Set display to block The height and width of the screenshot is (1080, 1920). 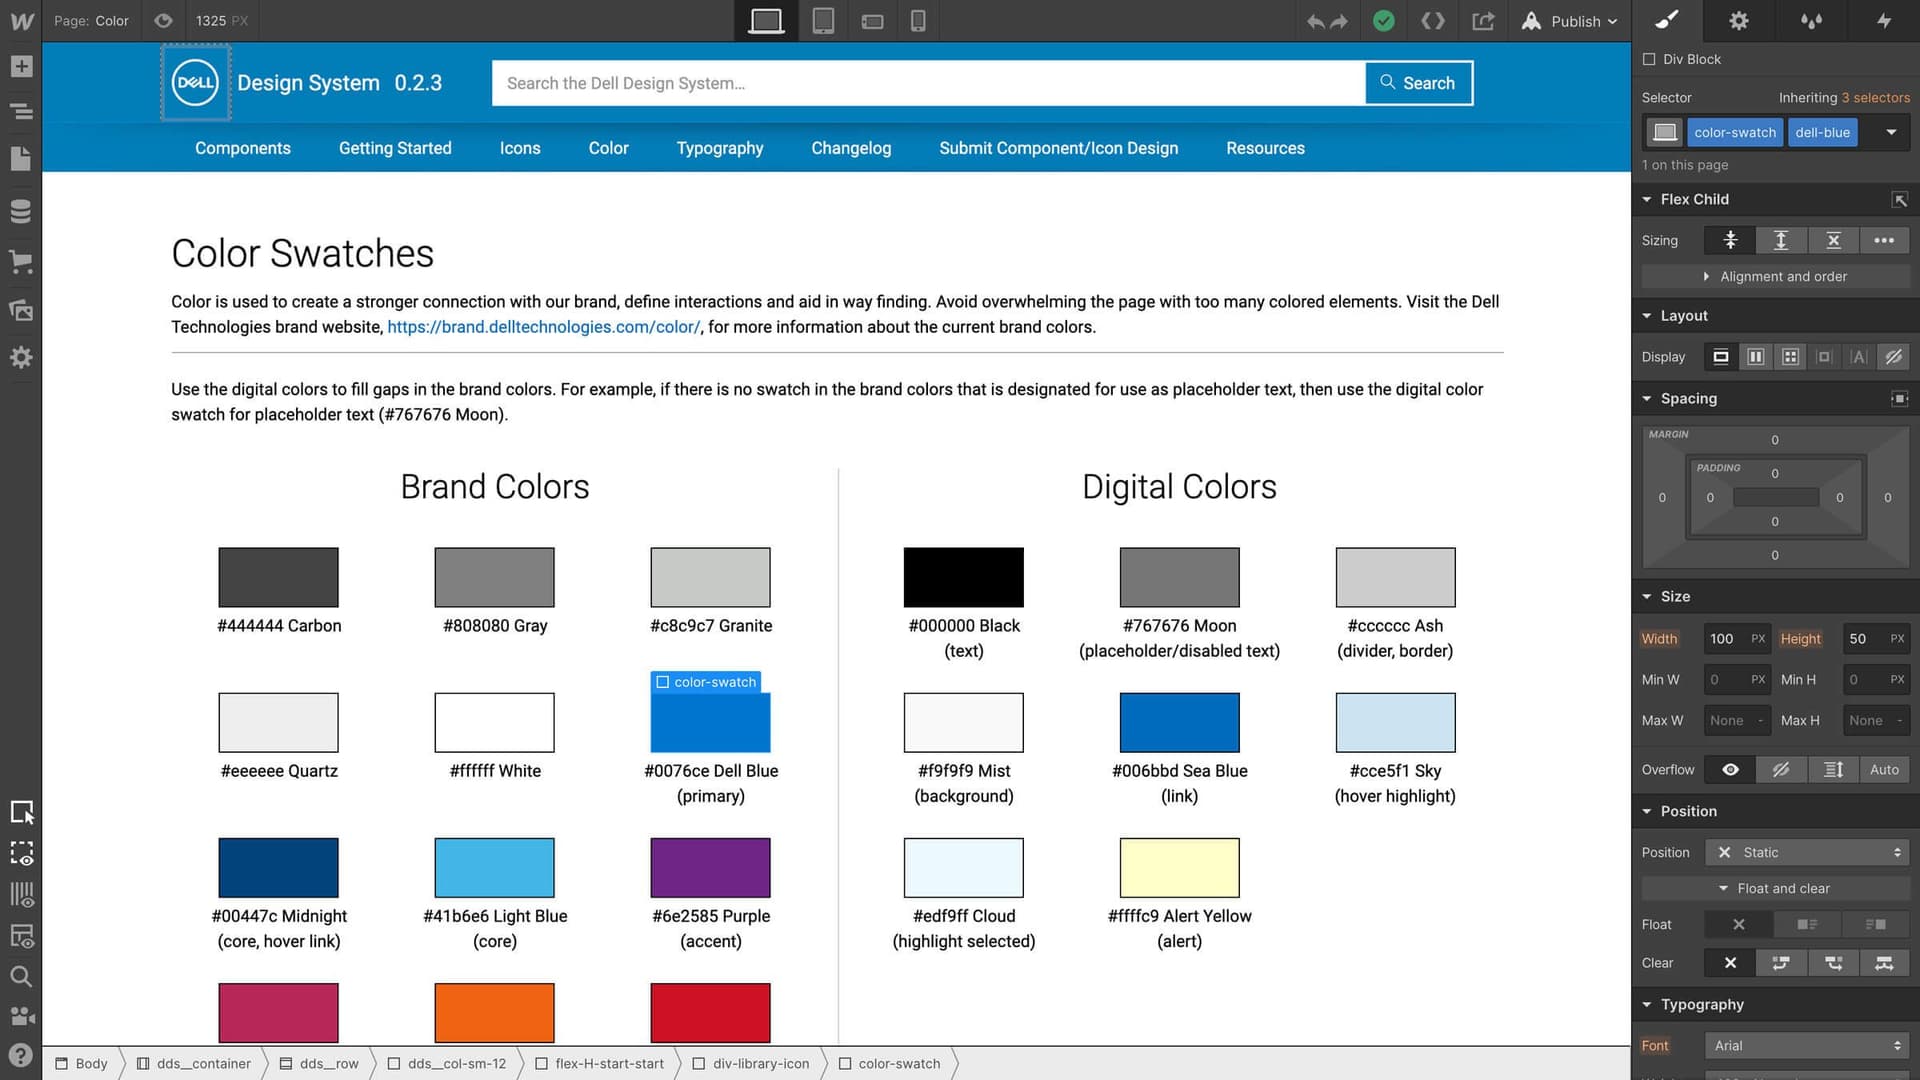tap(1721, 357)
